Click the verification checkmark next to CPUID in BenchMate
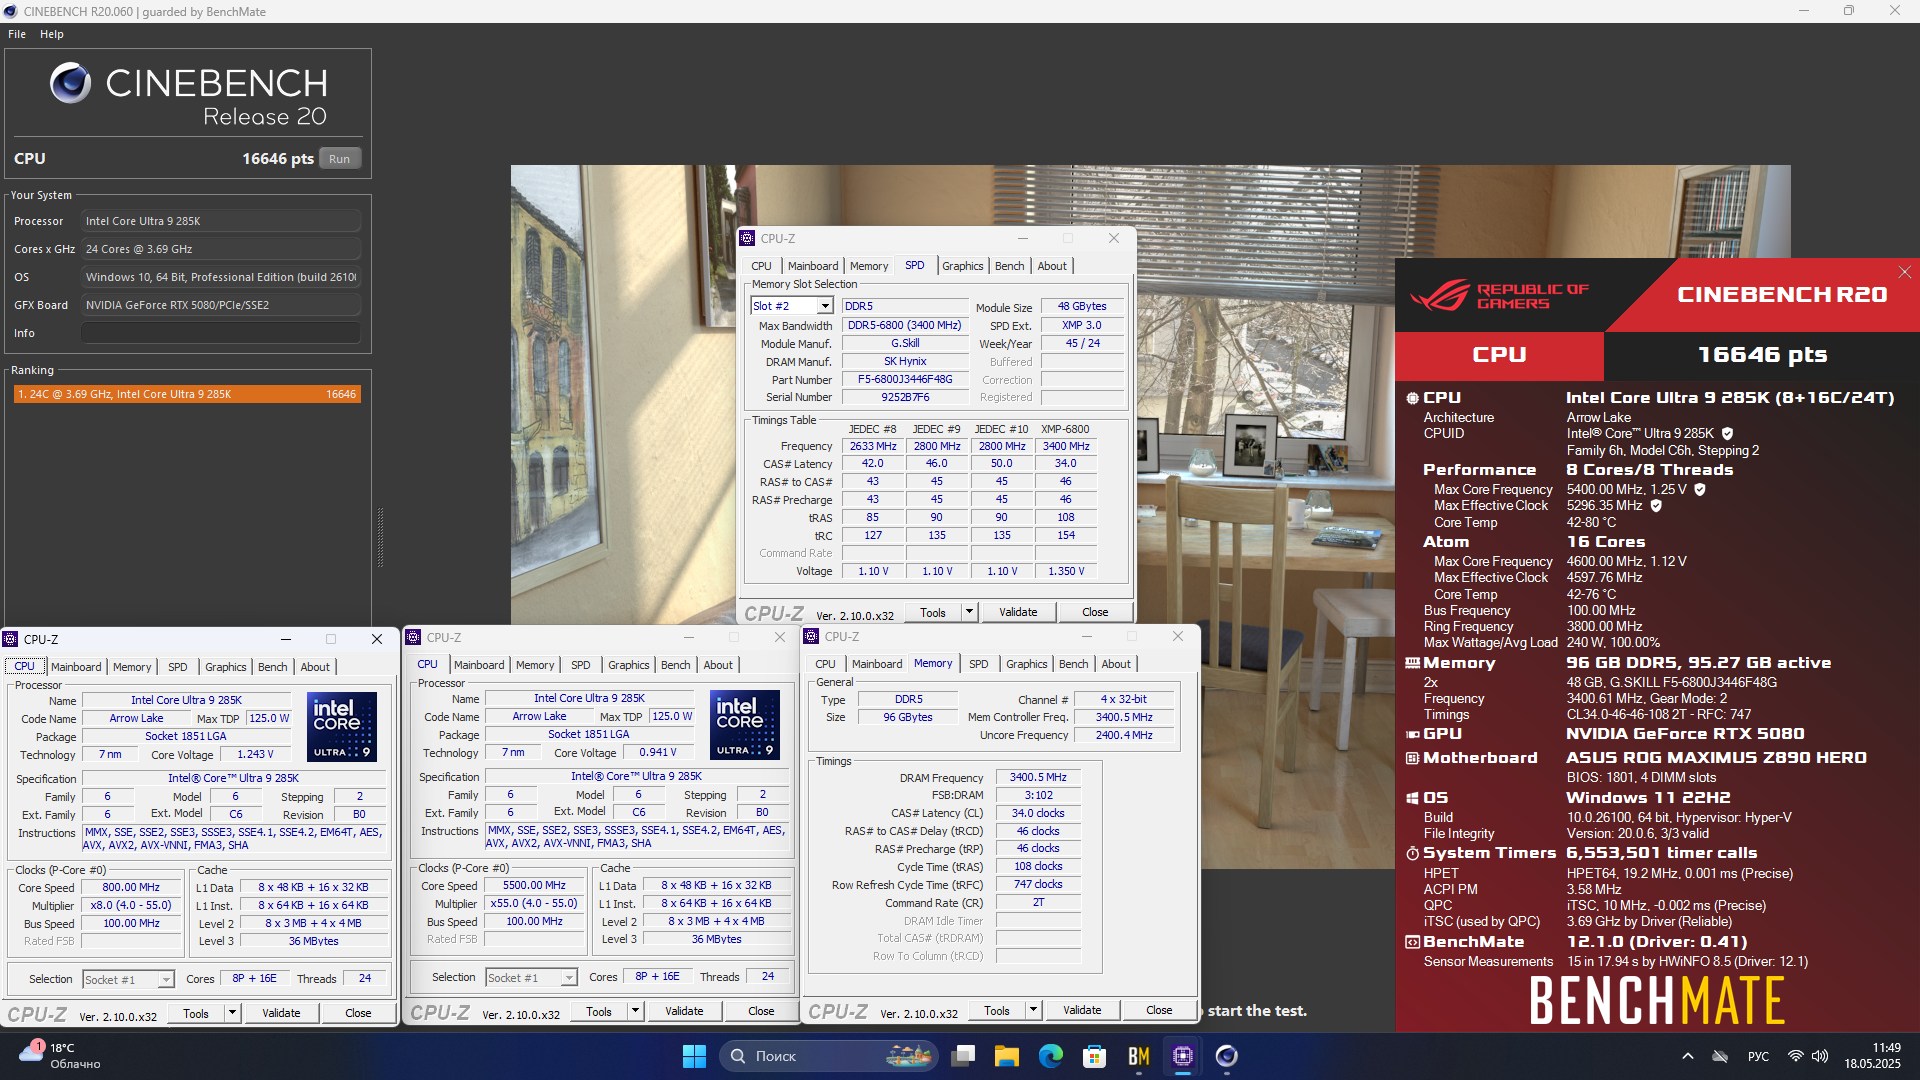This screenshot has width=1920, height=1080. tap(1727, 433)
